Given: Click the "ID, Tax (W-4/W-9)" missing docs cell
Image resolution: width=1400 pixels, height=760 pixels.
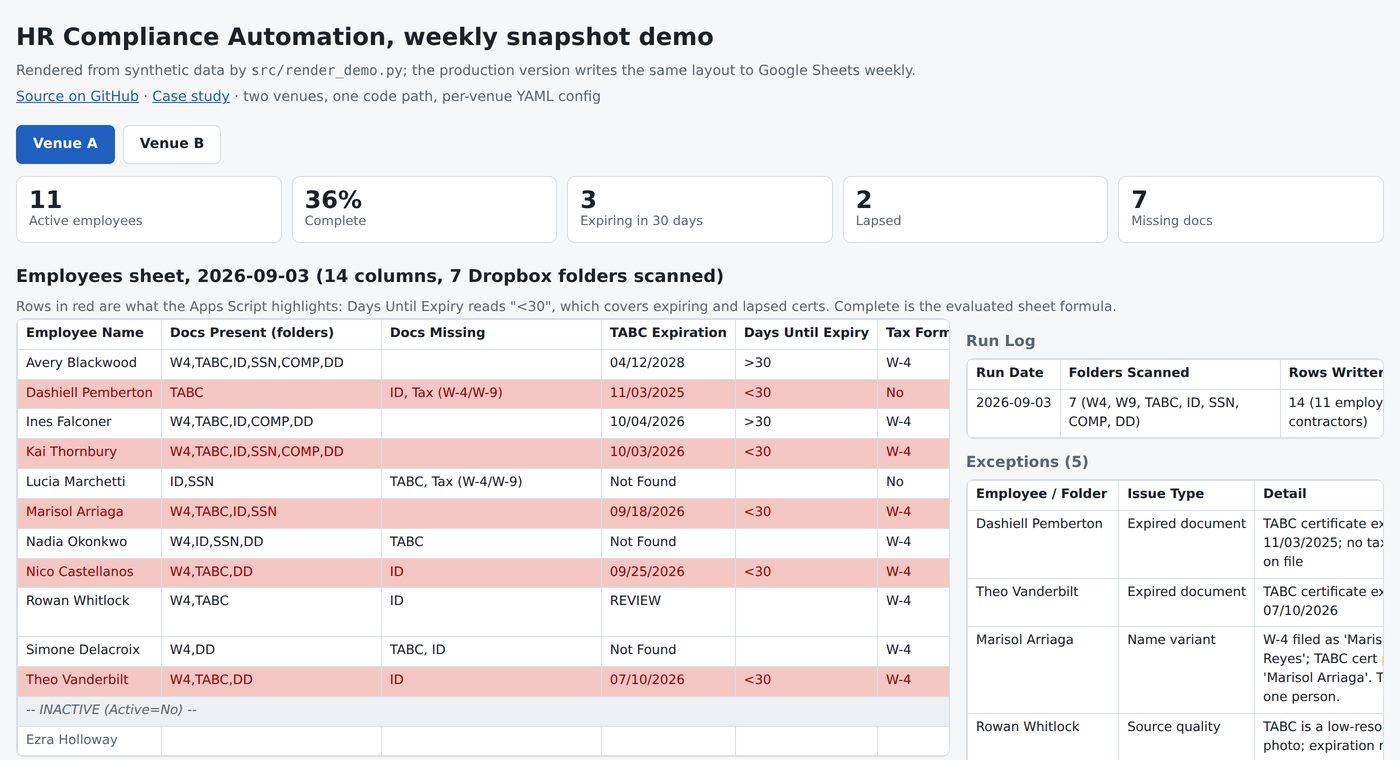Looking at the screenshot, I should (x=491, y=394).
